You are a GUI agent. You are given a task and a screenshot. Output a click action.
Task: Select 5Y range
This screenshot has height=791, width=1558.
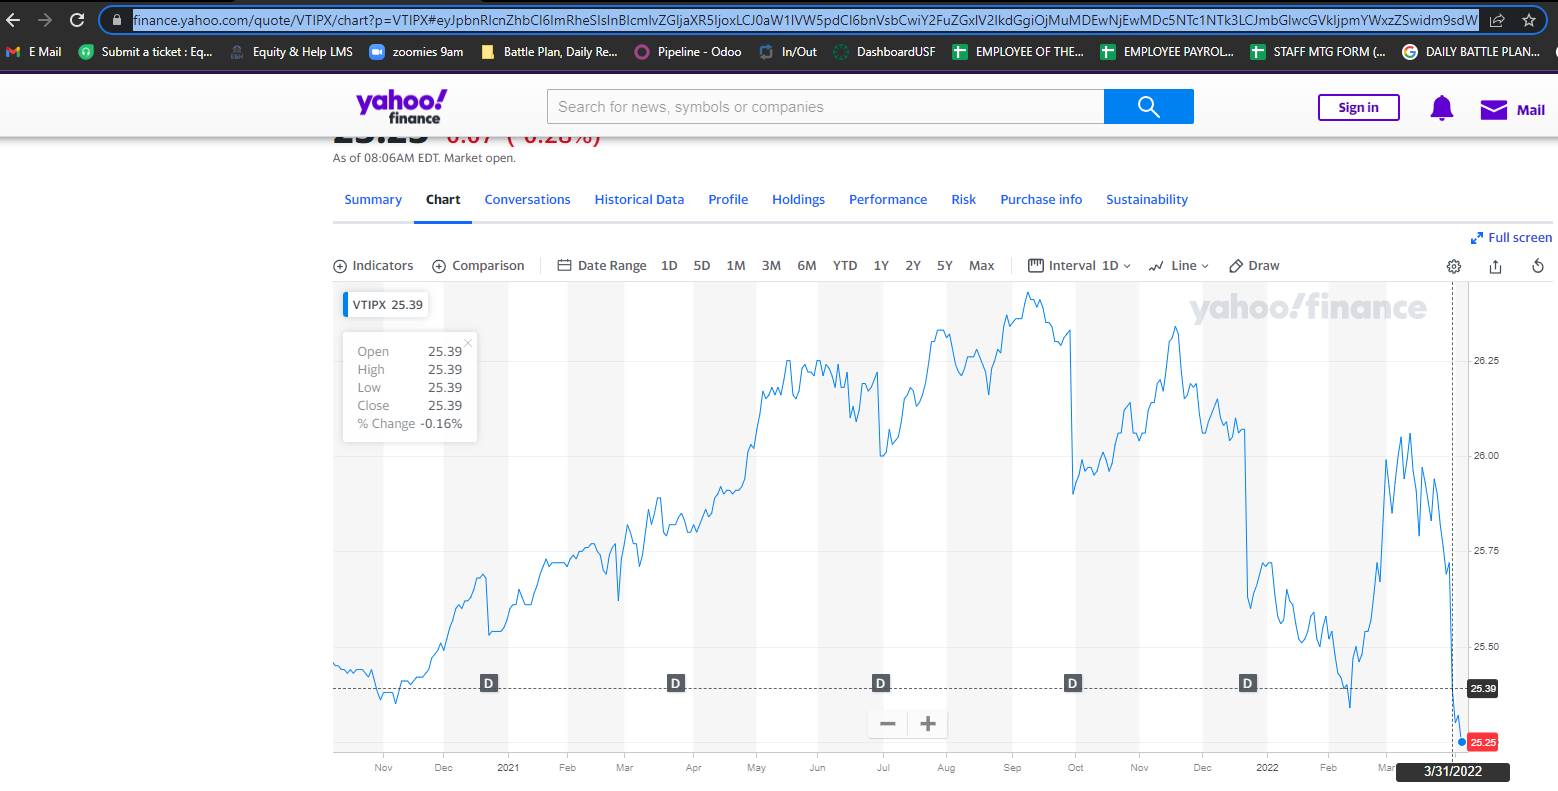pyautogui.click(x=945, y=266)
